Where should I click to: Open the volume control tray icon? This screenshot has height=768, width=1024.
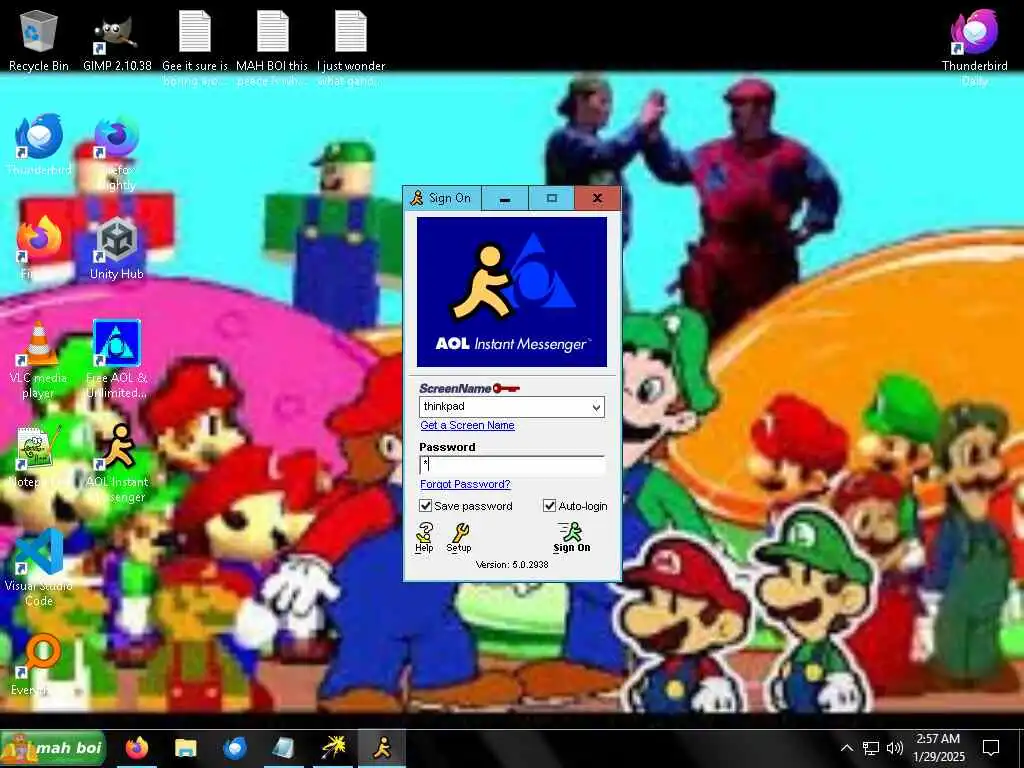[x=895, y=748]
